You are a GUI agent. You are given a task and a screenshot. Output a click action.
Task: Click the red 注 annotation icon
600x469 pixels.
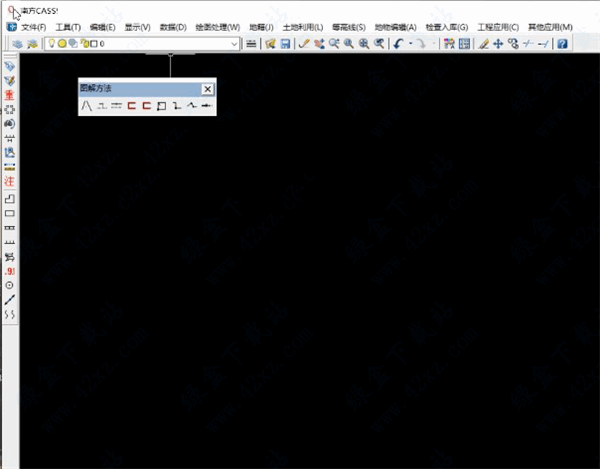pos(10,182)
